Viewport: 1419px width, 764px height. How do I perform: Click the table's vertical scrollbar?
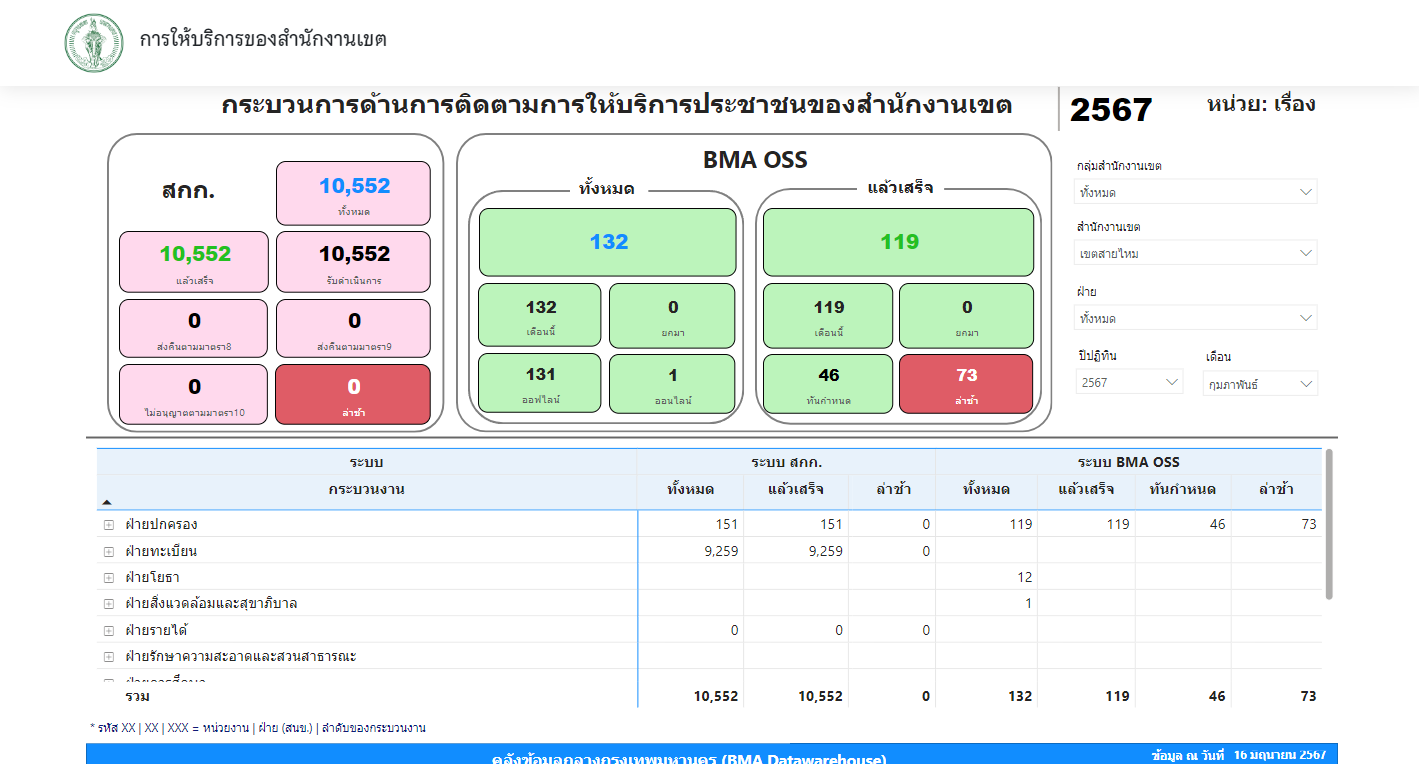pos(1328,525)
